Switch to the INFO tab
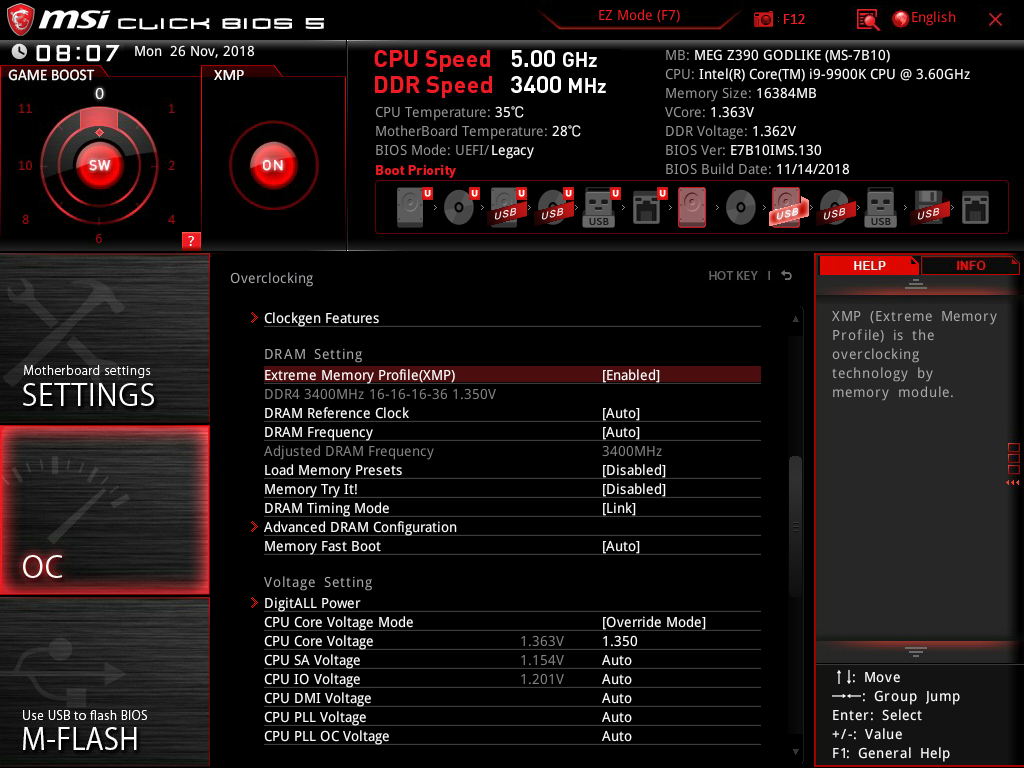 click(x=969, y=265)
